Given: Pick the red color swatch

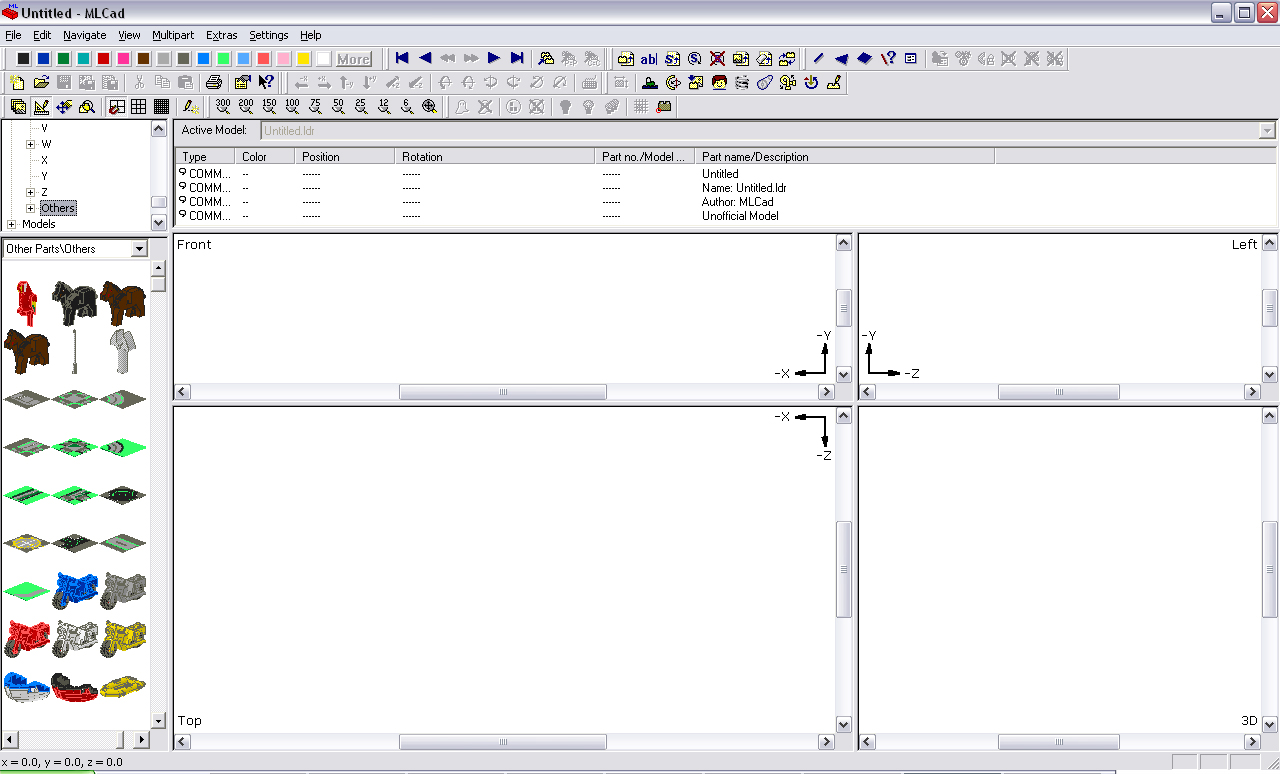Looking at the screenshot, I should click(x=103, y=59).
